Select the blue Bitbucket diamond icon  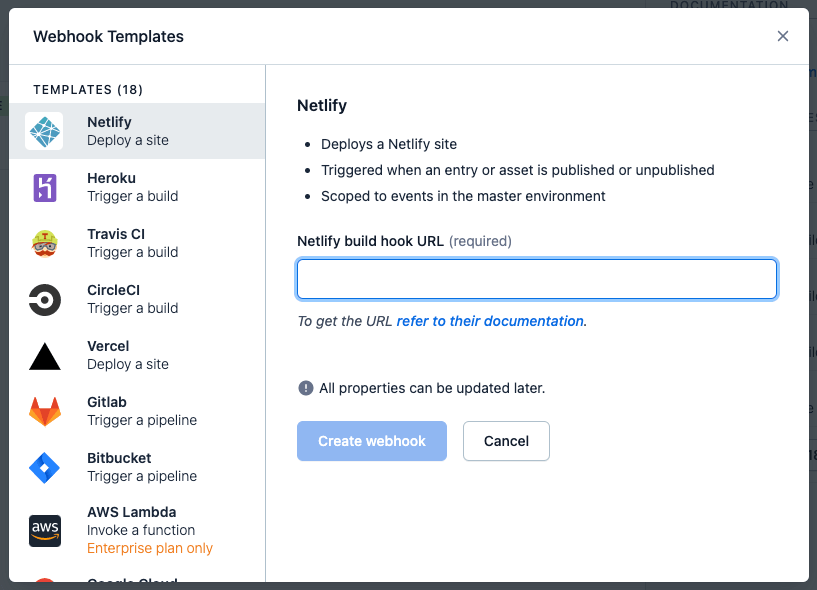click(x=45, y=468)
